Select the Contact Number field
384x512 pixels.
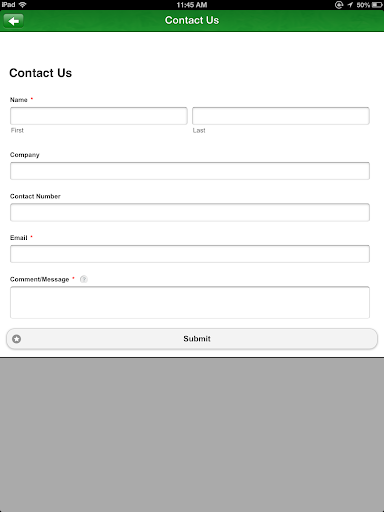click(x=190, y=212)
